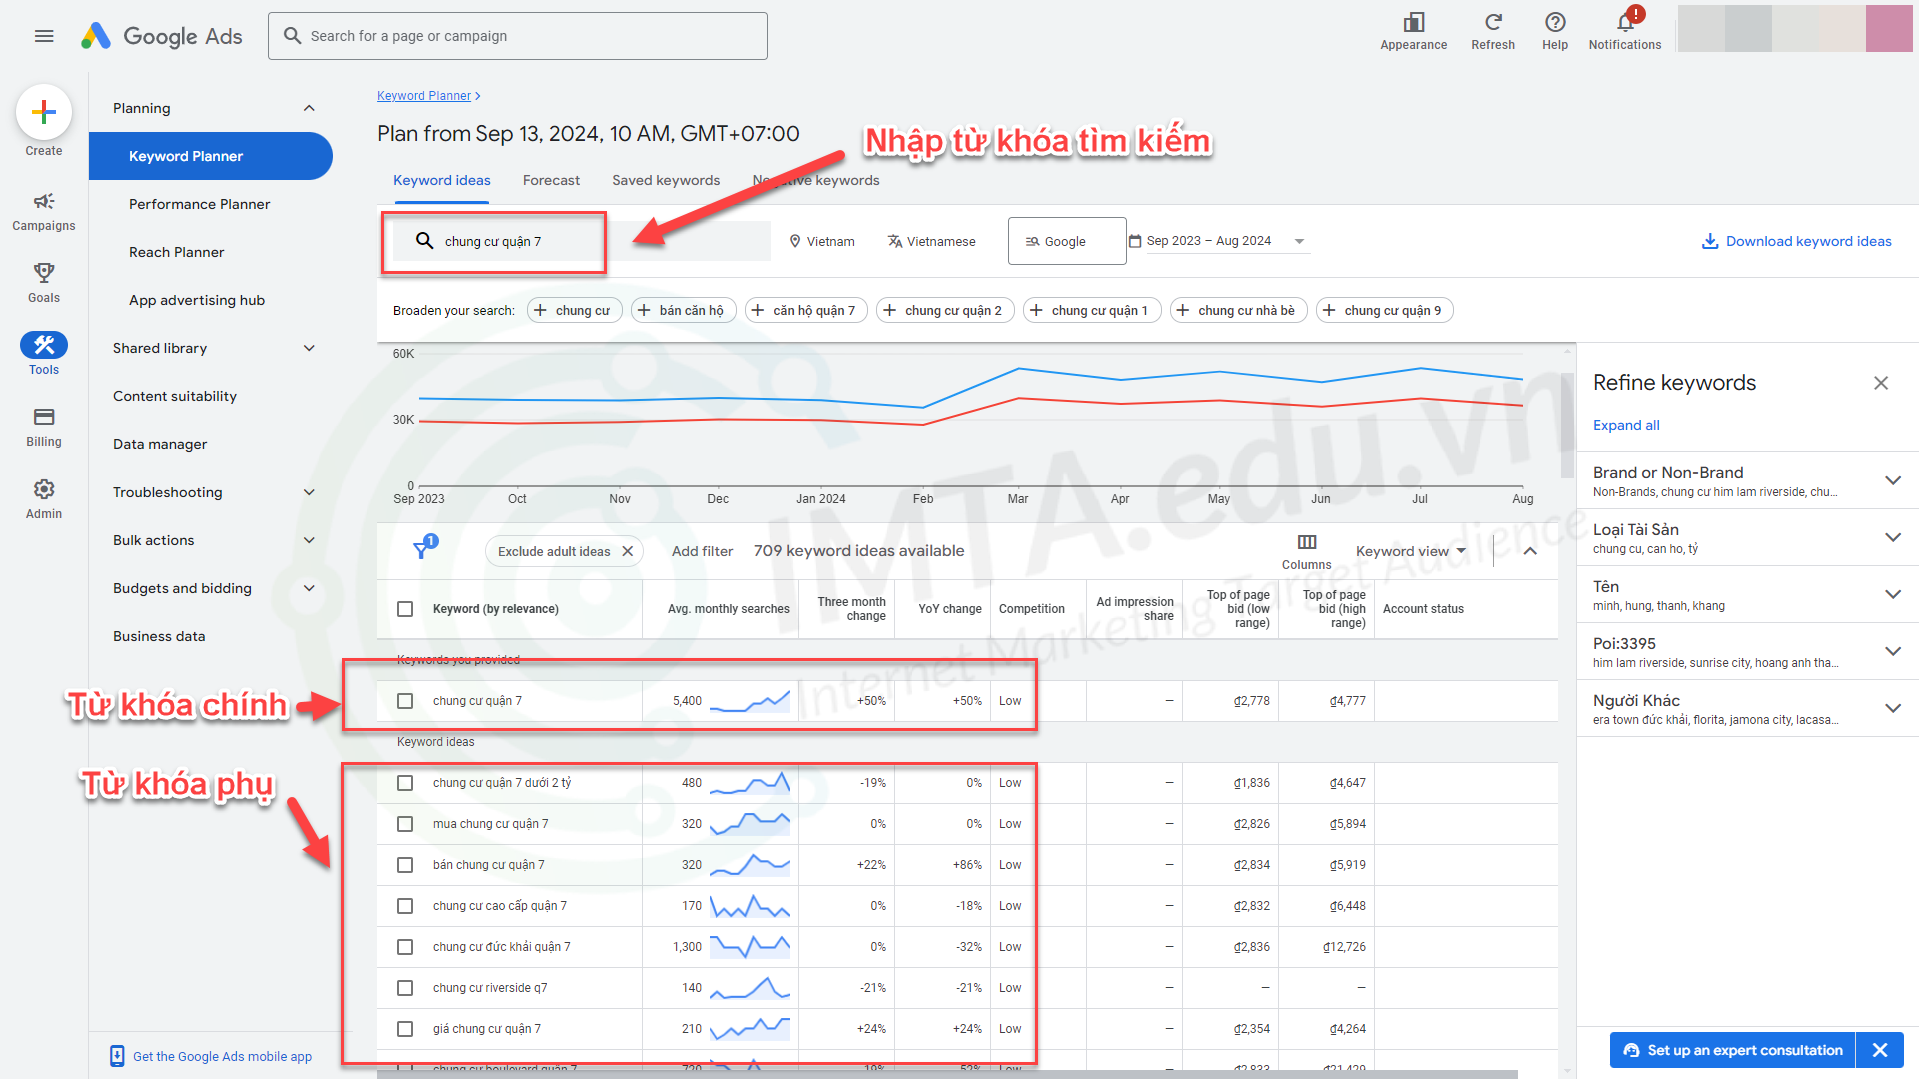
Task: Expand the Tên refinement group
Action: point(1892,594)
